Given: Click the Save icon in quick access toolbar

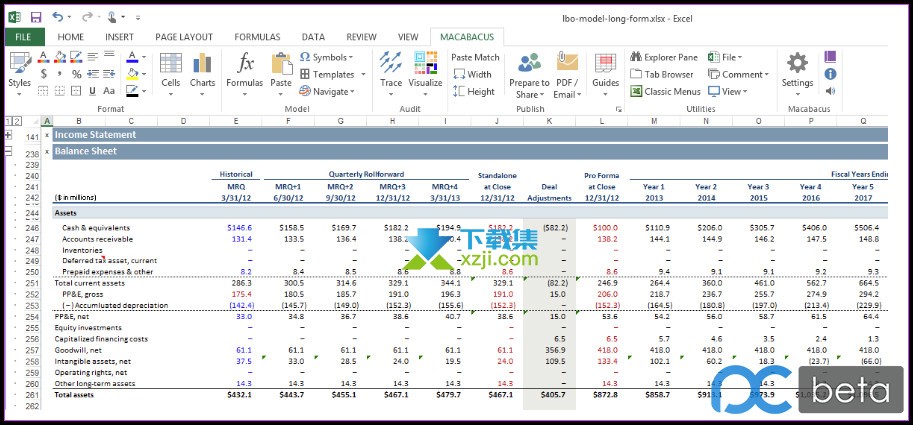Looking at the screenshot, I should click(x=36, y=17).
